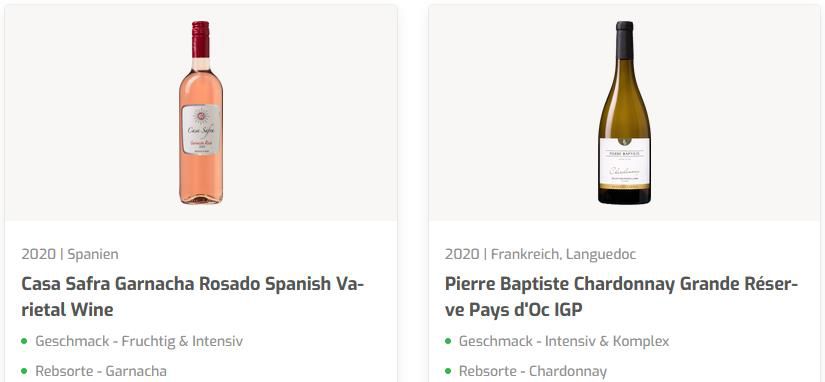Click the black capsule of Chardonnay bottle
This screenshot has width=825, height=382.
pos(625,40)
